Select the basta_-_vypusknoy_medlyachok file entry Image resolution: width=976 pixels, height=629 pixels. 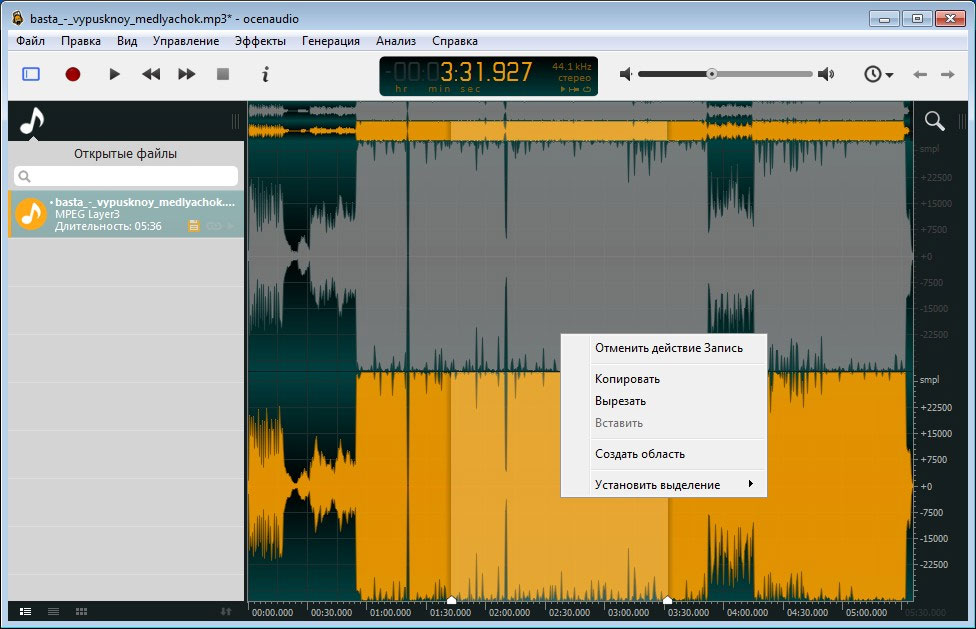[x=126, y=214]
